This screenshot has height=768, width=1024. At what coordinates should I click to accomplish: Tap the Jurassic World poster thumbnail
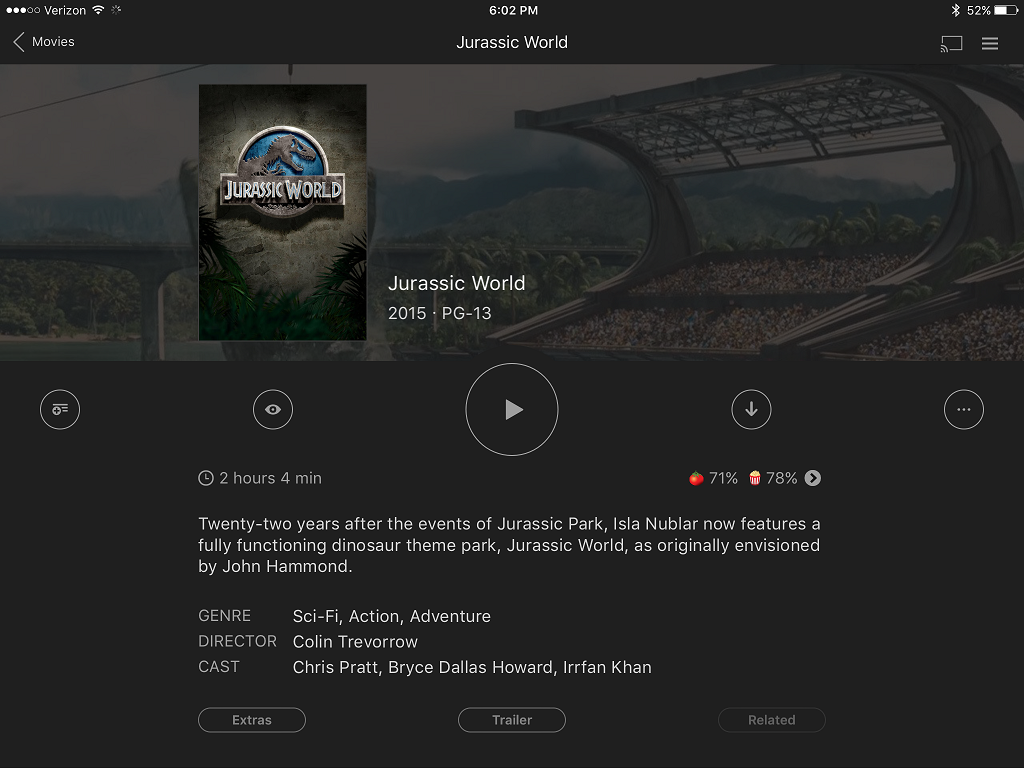tap(283, 212)
